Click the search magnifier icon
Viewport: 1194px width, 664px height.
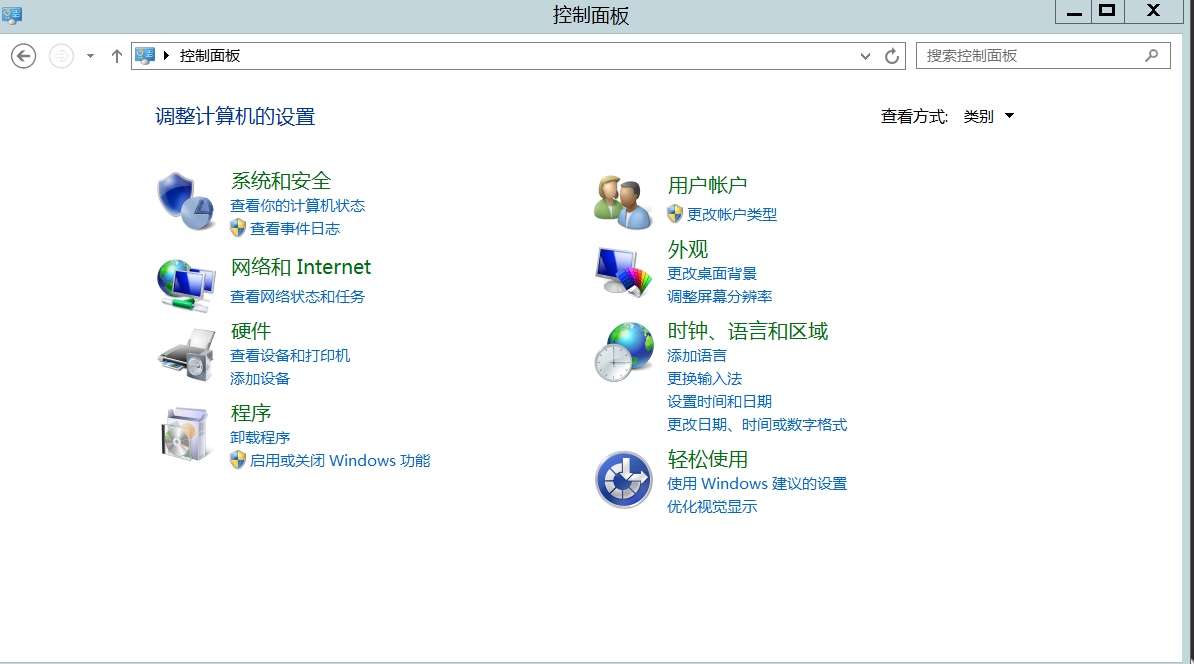[1151, 56]
